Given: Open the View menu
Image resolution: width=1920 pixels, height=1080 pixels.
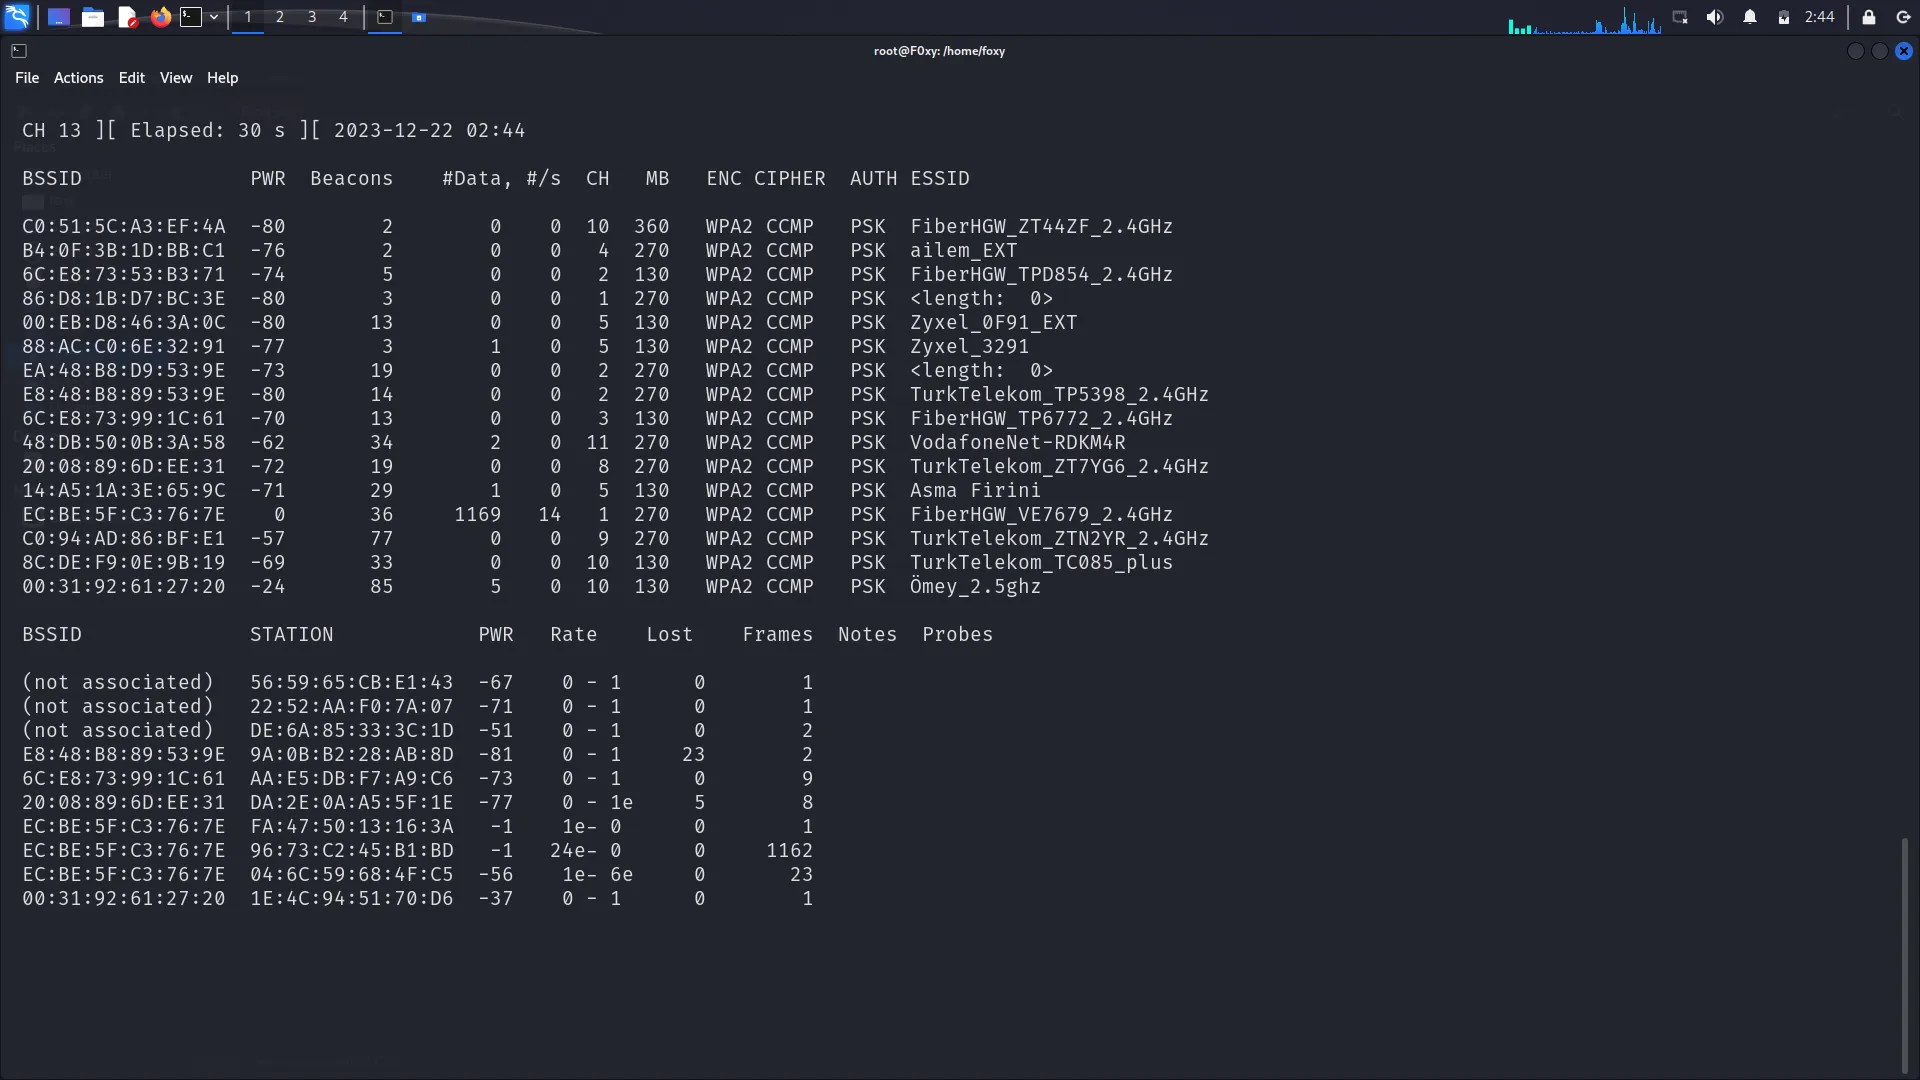Looking at the screenshot, I should [176, 78].
